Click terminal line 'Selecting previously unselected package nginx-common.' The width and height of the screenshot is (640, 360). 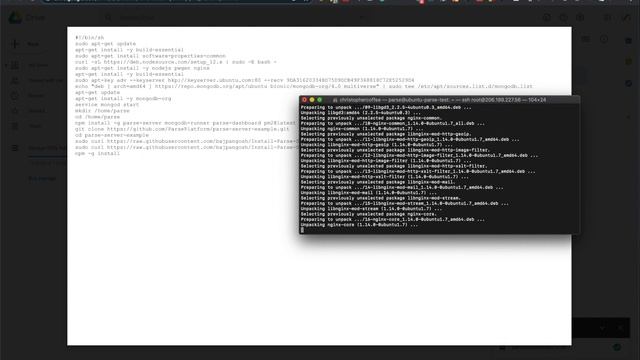(371, 118)
